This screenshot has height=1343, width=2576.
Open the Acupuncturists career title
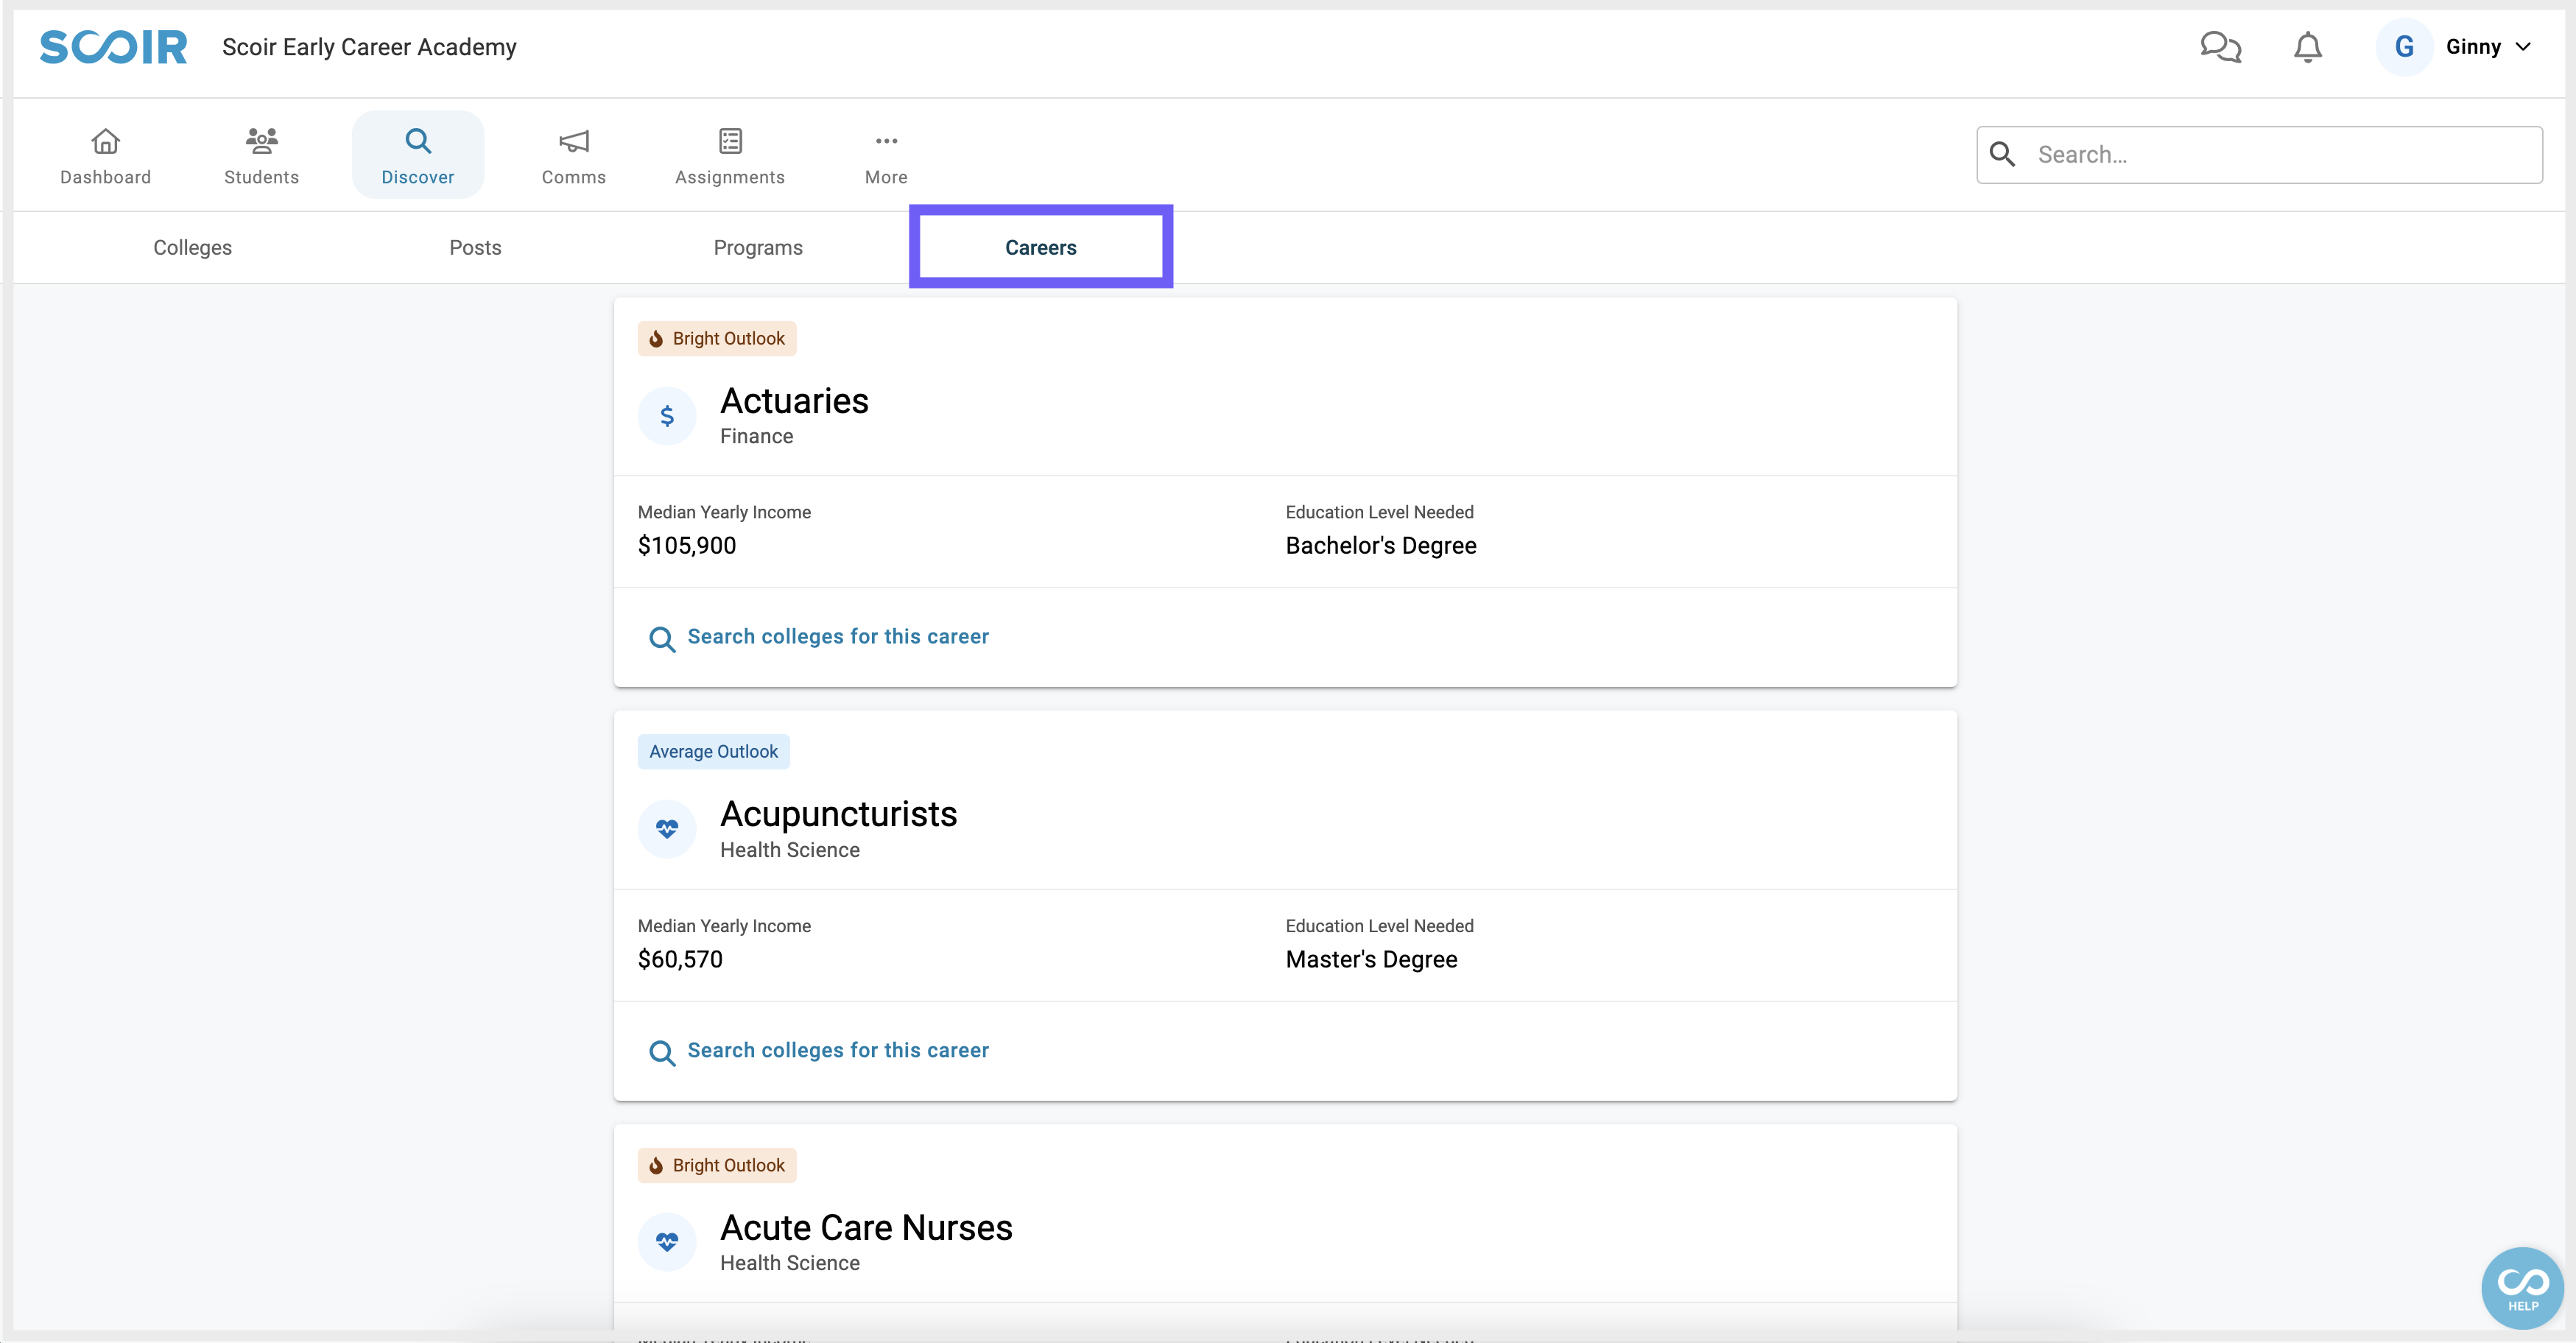838,814
